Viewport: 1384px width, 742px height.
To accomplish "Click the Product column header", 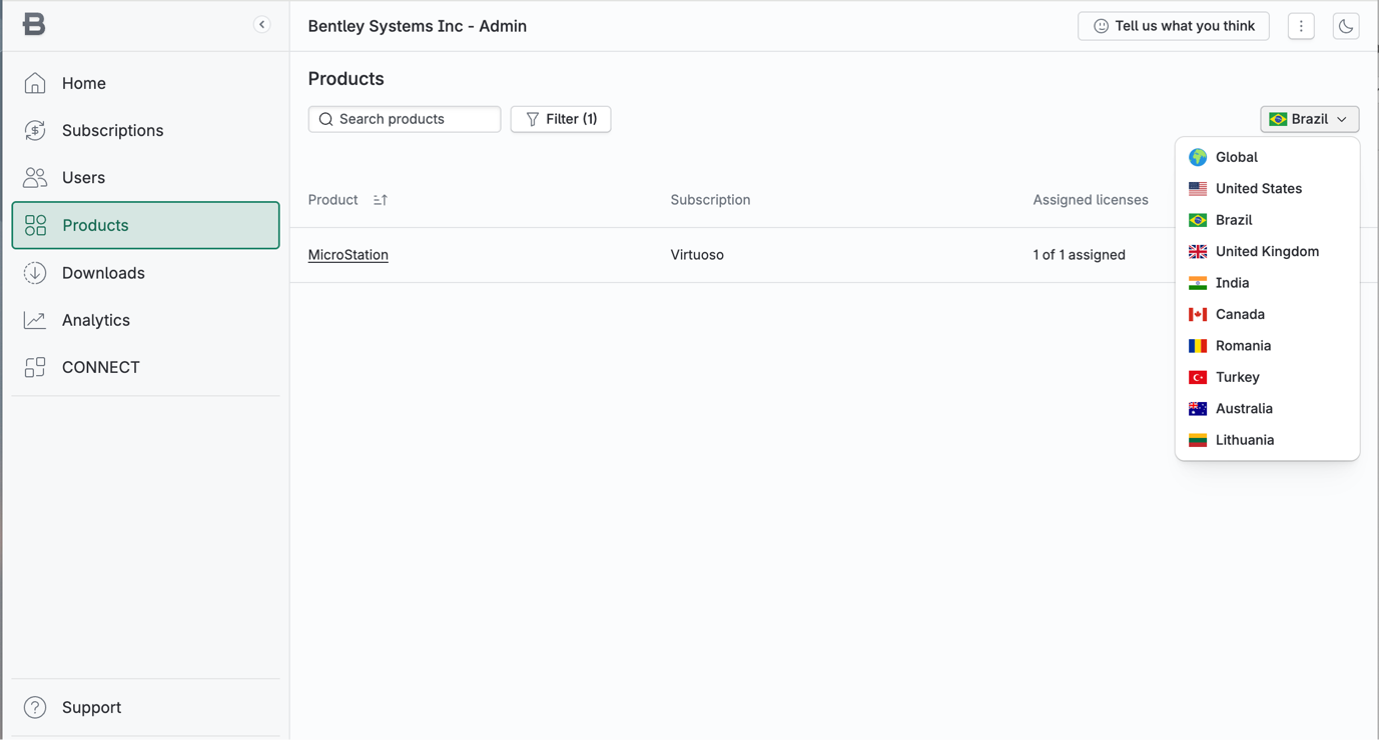I will (333, 200).
